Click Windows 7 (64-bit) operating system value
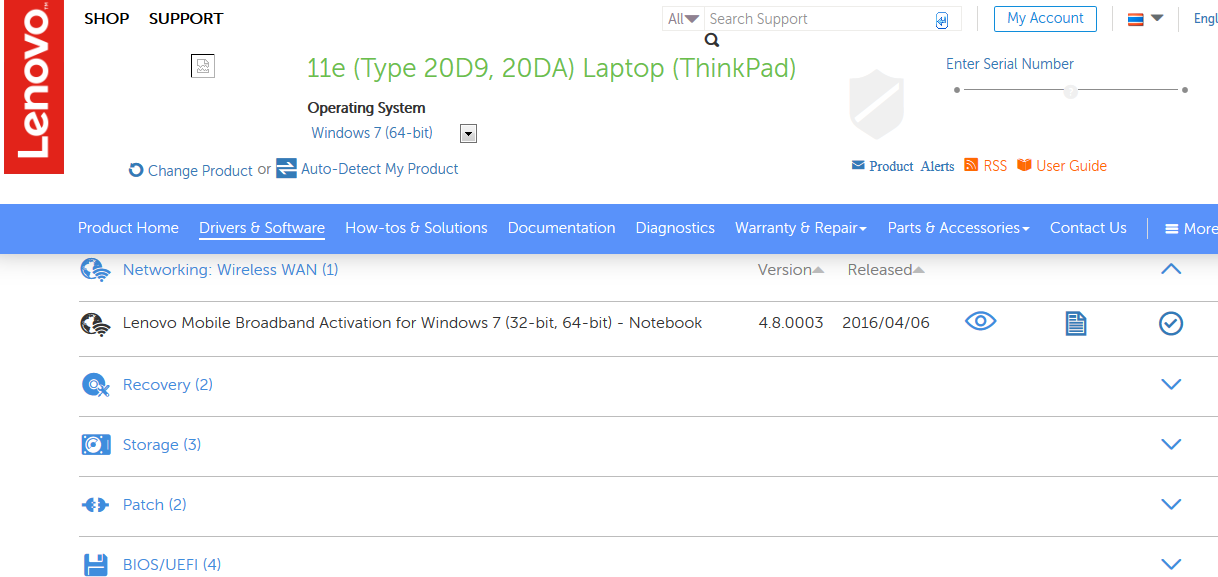The image size is (1218, 577). point(372,133)
